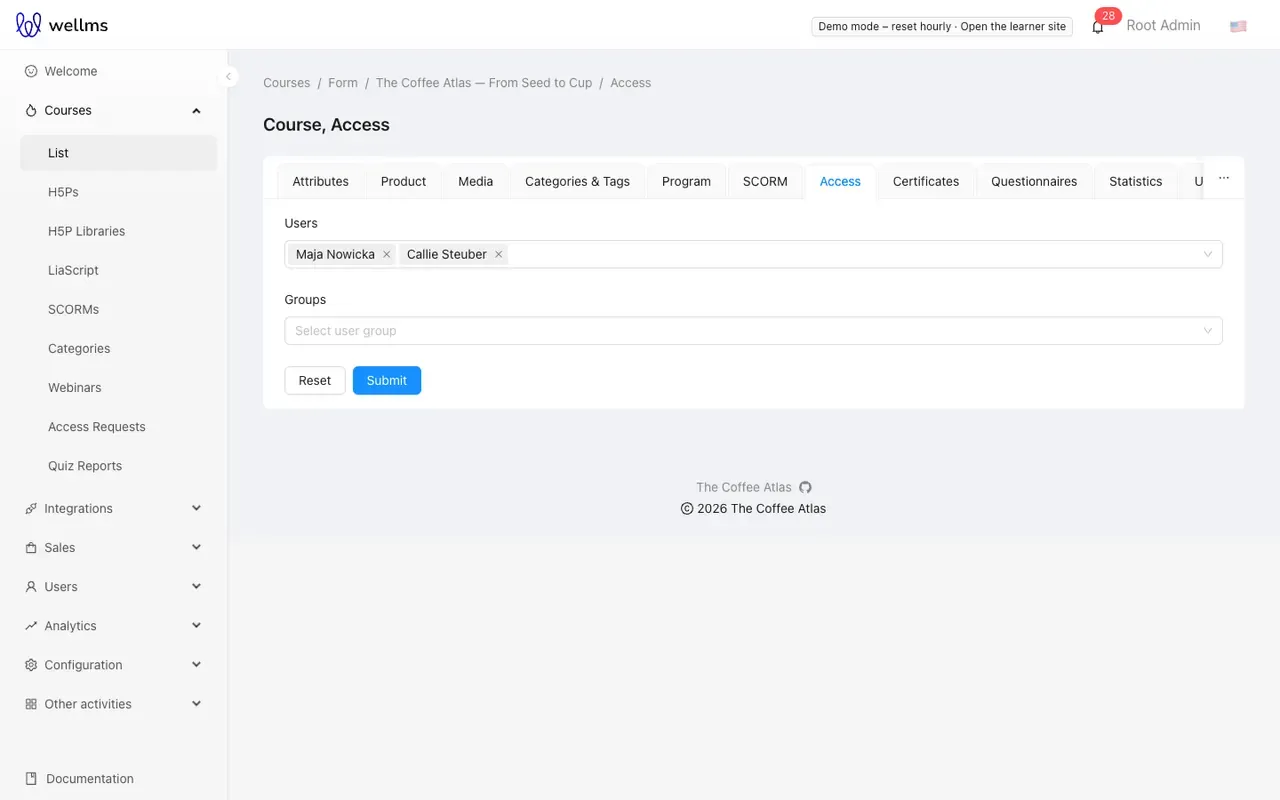Click the Access breadcrumb text

pyautogui.click(x=630, y=83)
